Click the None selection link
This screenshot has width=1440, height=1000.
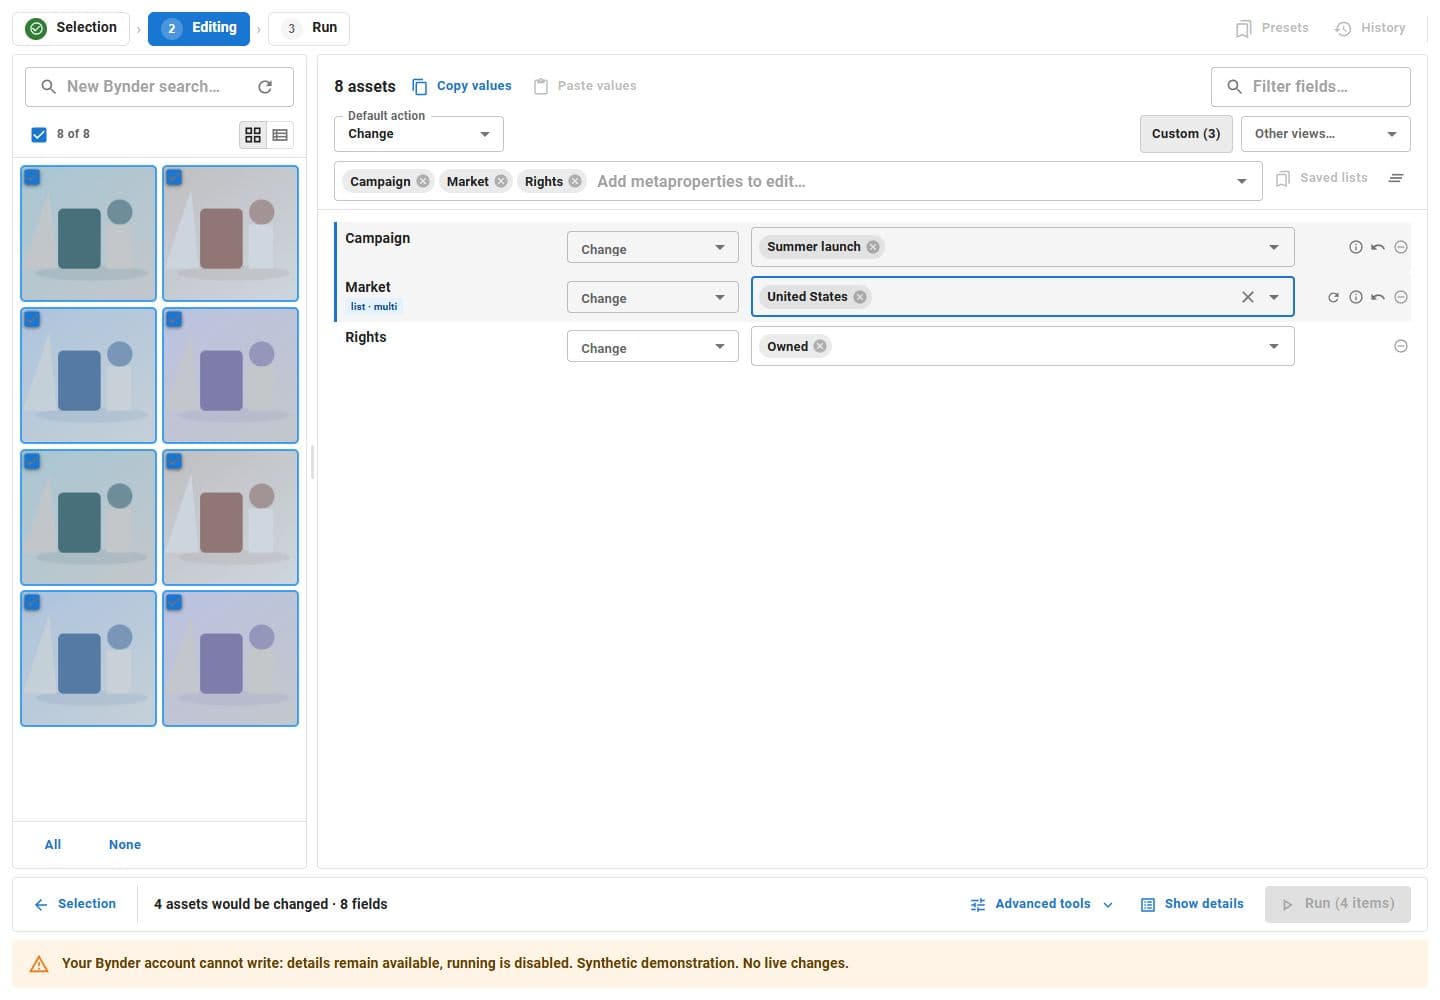click(125, 845)
